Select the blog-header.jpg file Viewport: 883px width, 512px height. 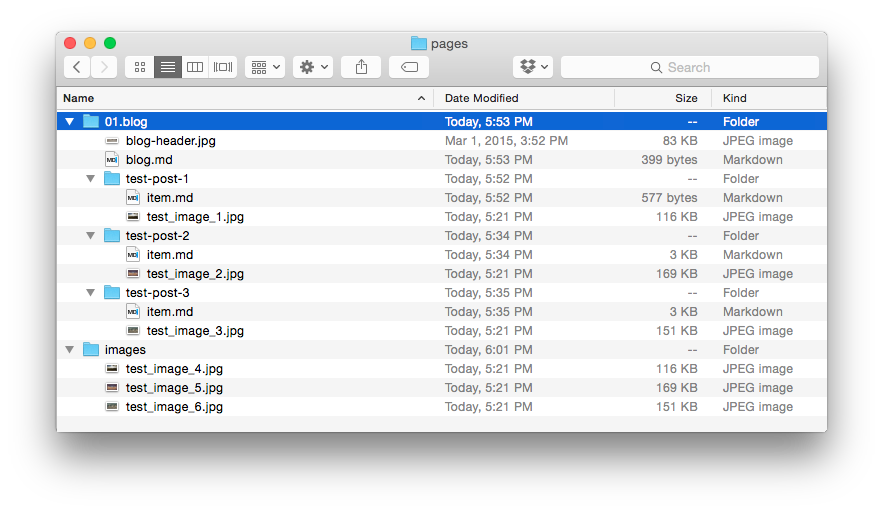170,141
